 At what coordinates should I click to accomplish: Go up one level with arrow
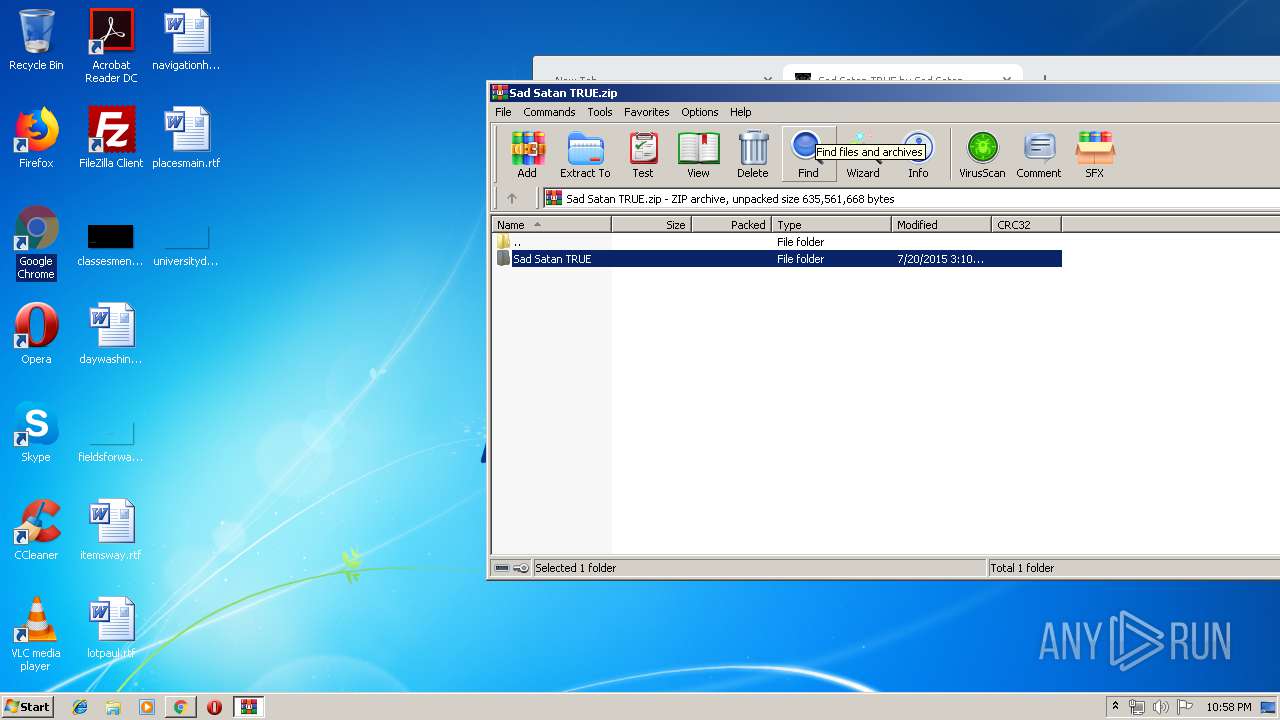(512, 198)
